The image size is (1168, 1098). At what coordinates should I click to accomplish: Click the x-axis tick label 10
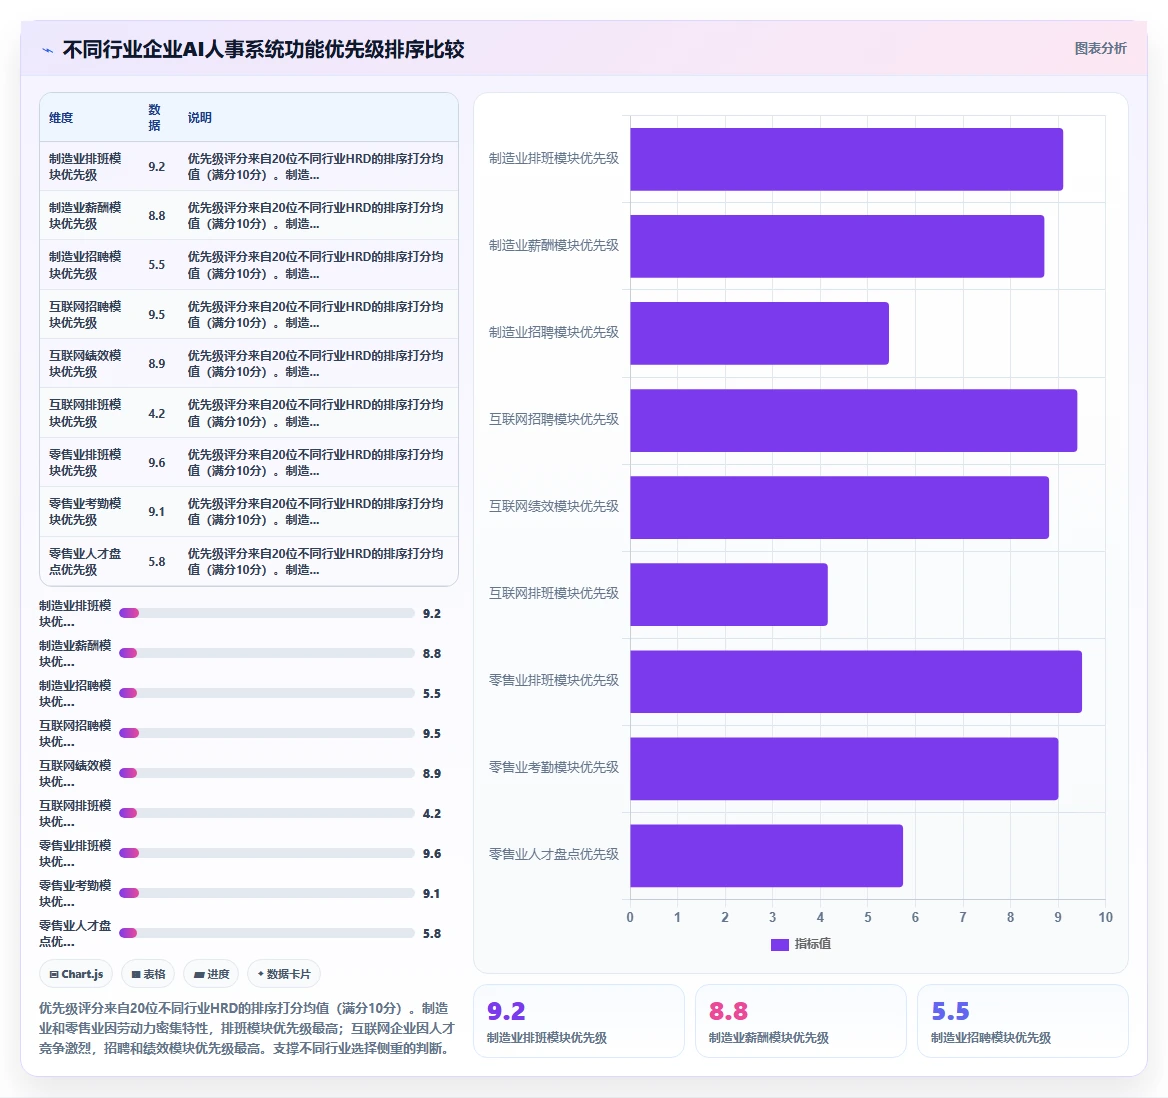tap(1105, 917)
